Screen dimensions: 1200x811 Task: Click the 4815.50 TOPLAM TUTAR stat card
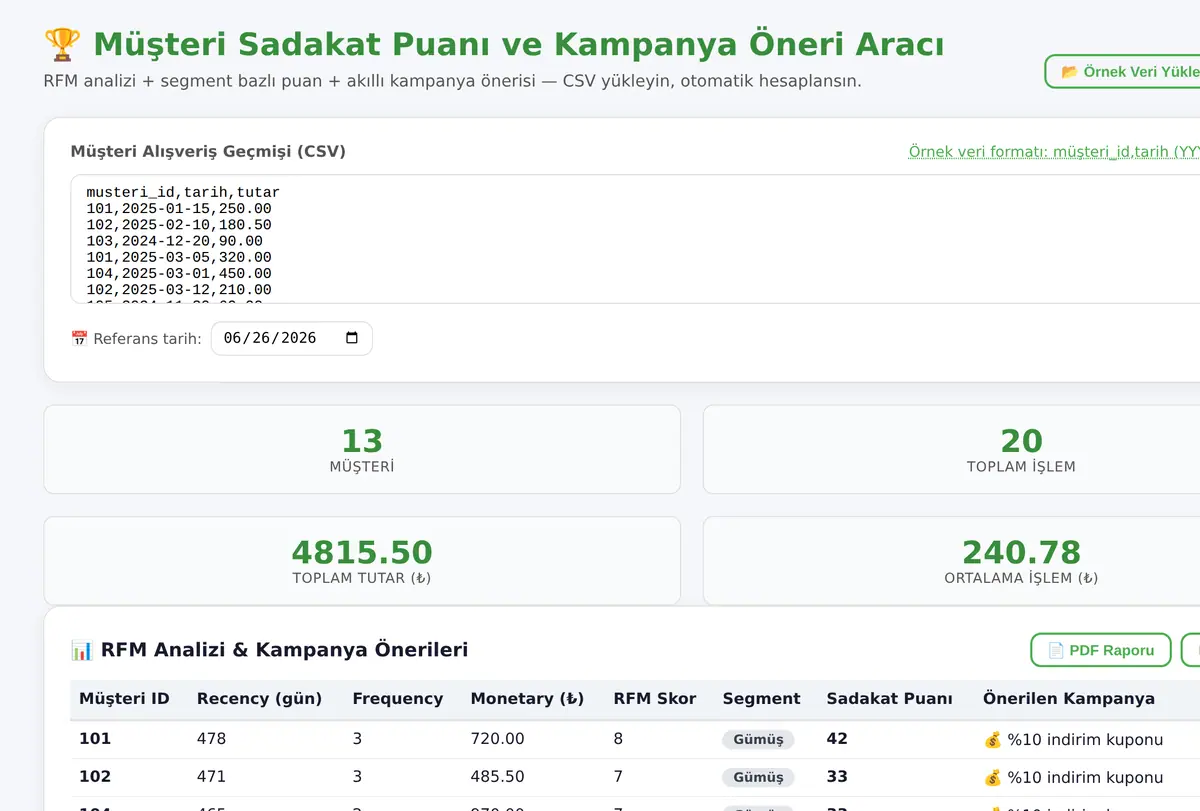pos(362,561)
